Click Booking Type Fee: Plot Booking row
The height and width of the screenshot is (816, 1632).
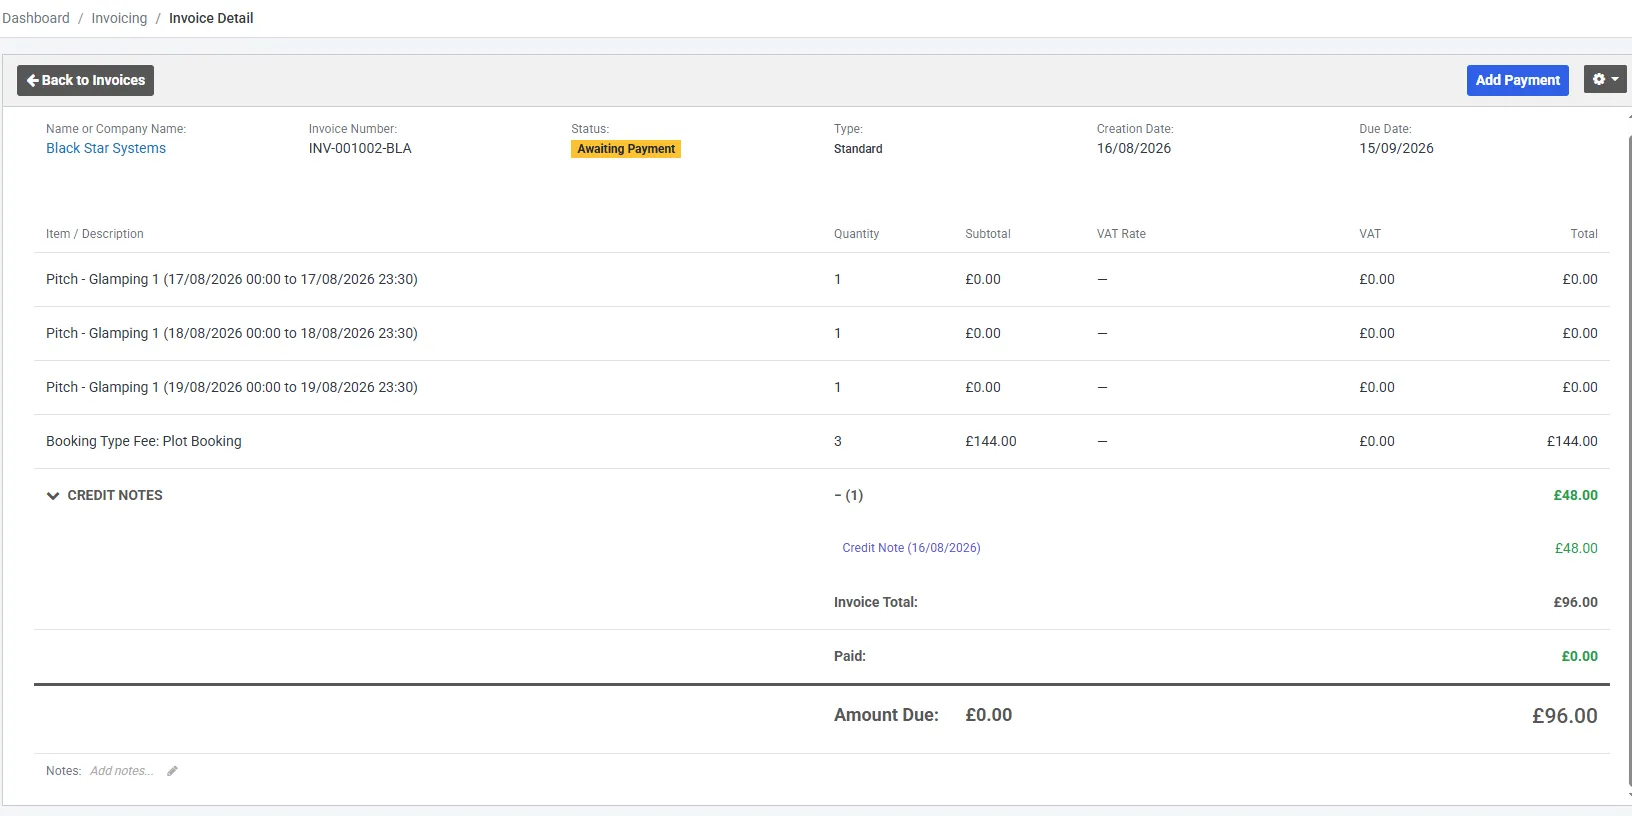click(x=821, y=441)
